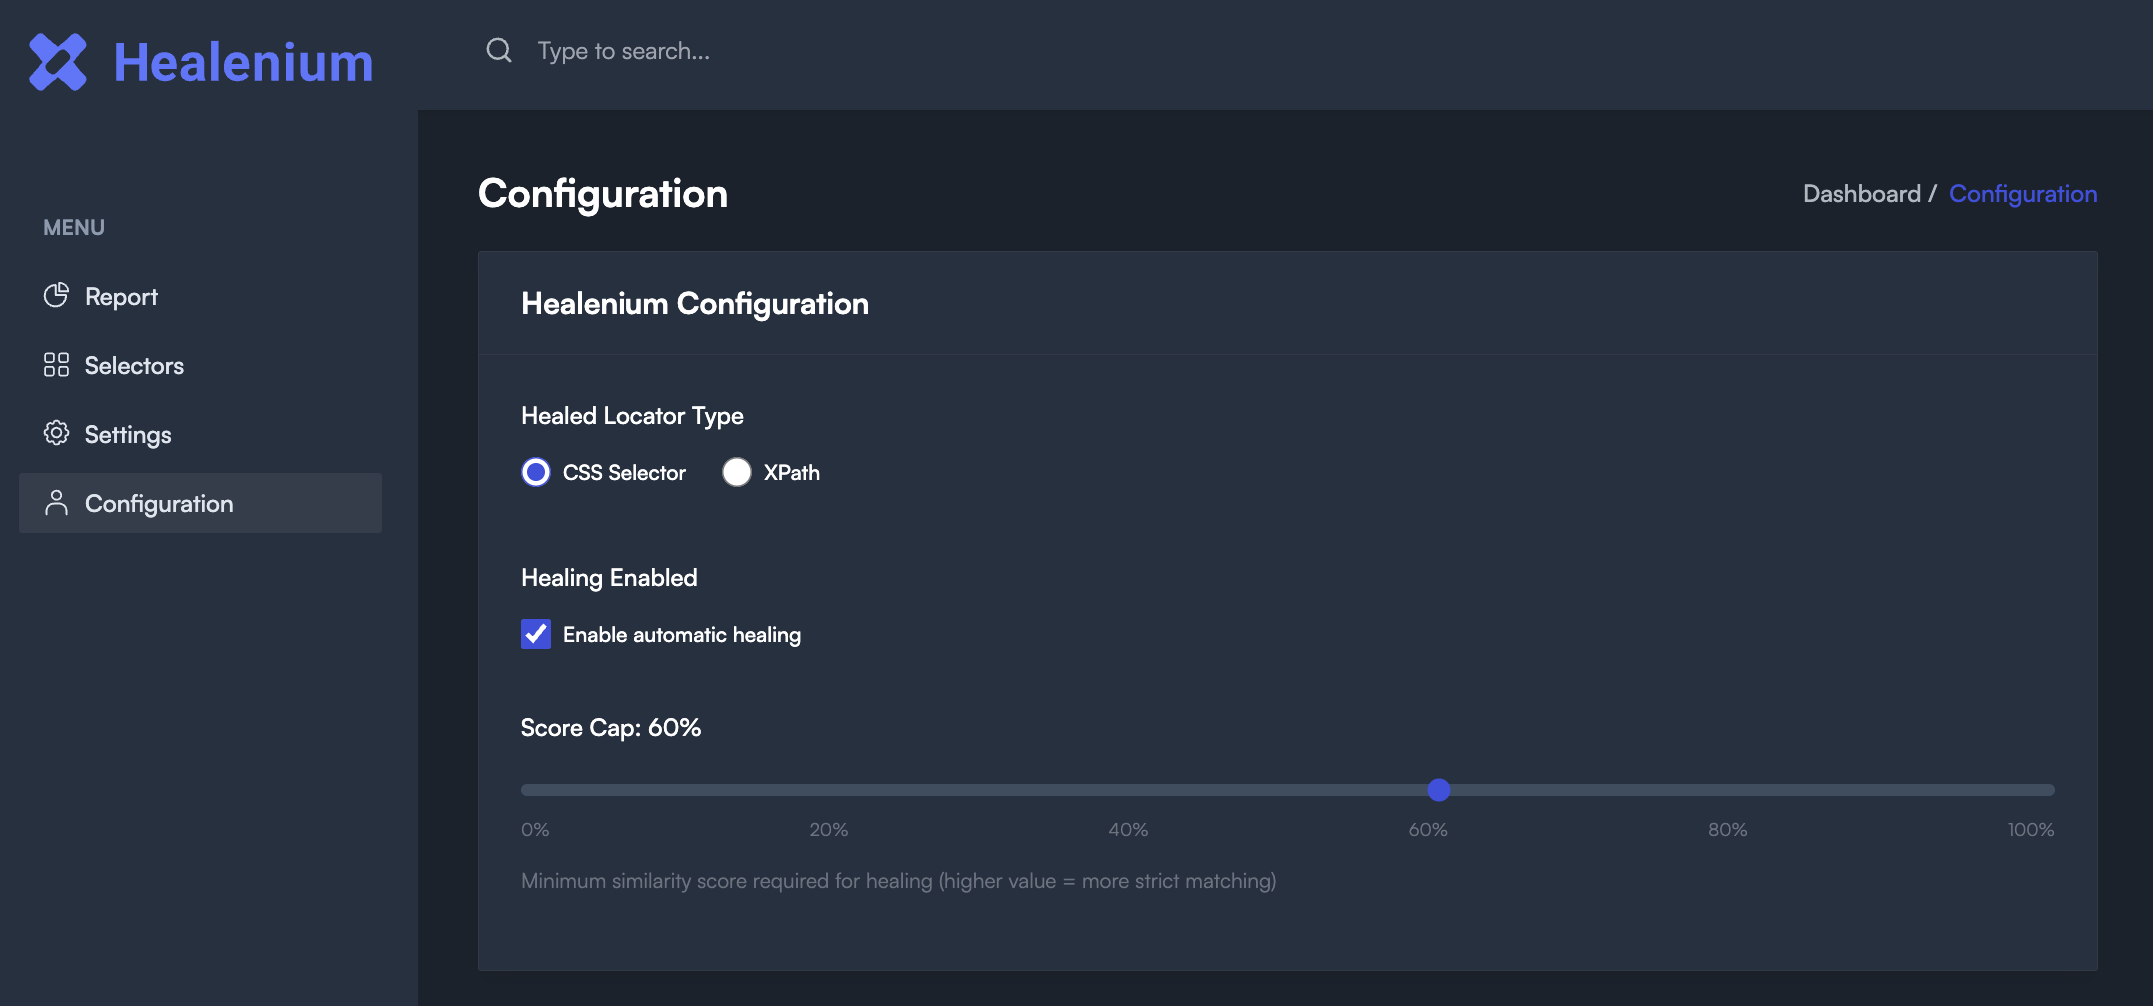The width and height of the screenshot is (2153, 1006).
Task: Click the 60% slider tick label
Action: (1428, 830)
